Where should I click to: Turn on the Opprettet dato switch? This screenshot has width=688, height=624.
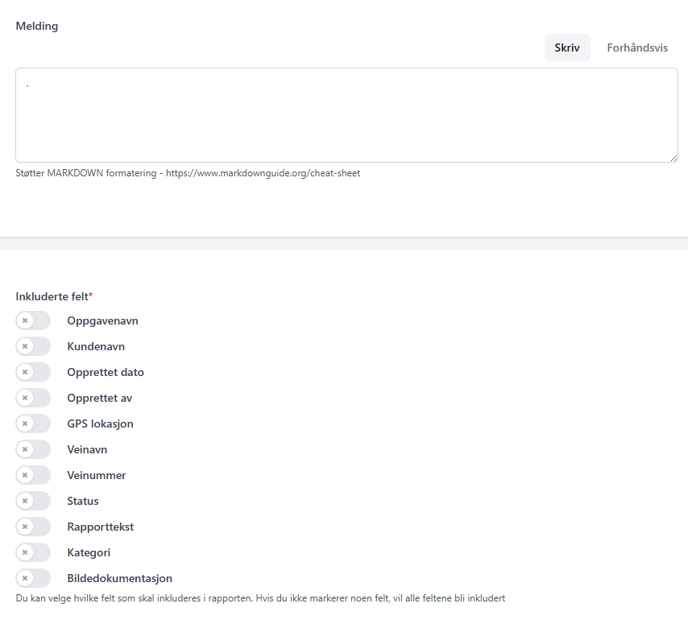click(33, 372)
